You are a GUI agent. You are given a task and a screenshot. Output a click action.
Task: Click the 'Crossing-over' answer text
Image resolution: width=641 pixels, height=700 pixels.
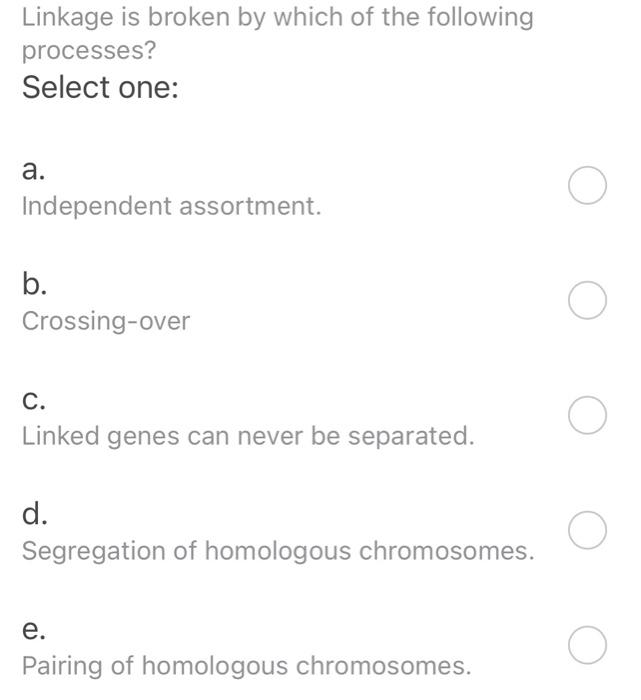pos(106,322)
